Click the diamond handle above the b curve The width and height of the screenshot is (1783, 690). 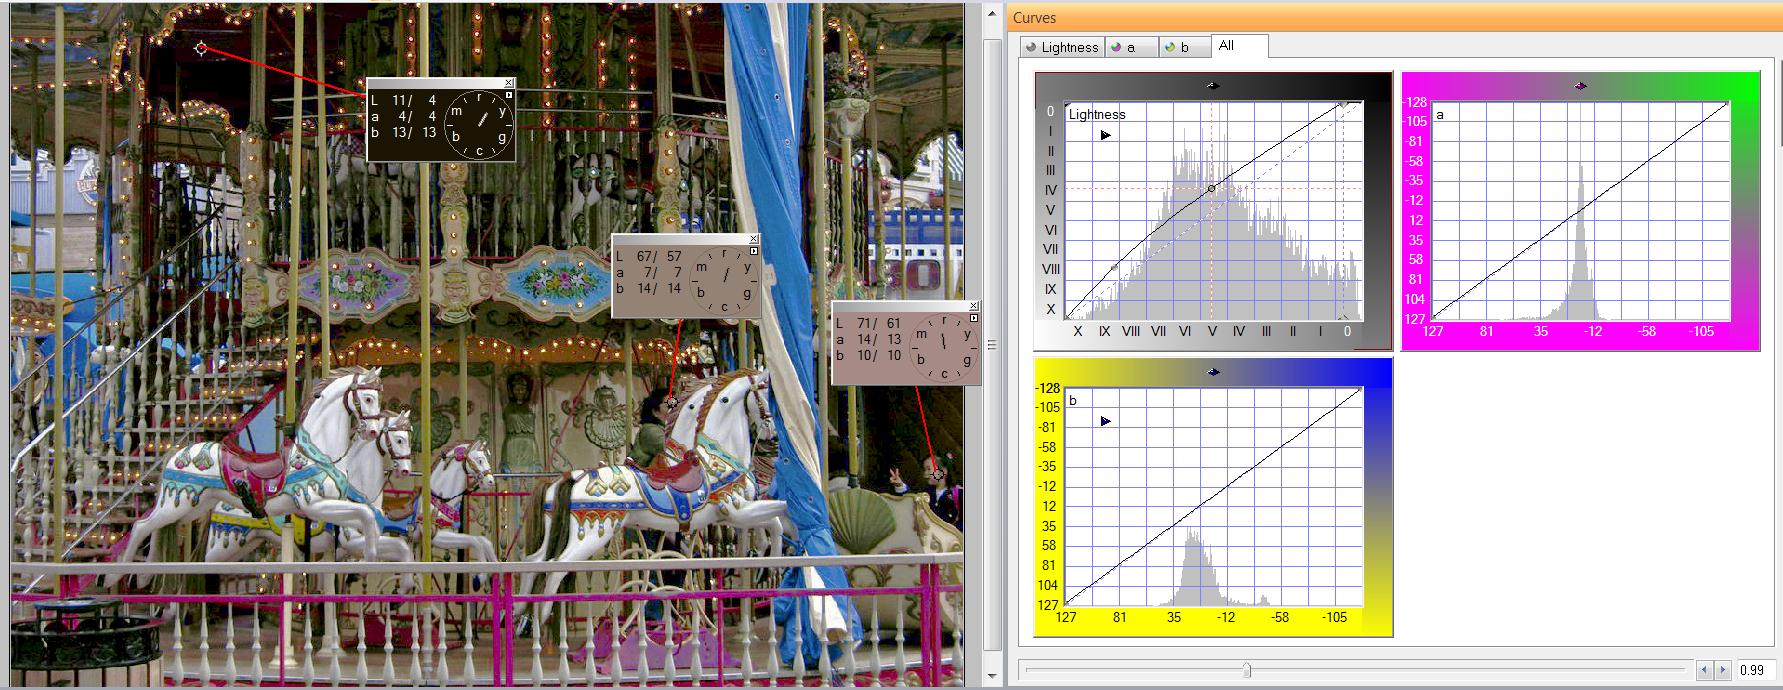point(1213,372)
